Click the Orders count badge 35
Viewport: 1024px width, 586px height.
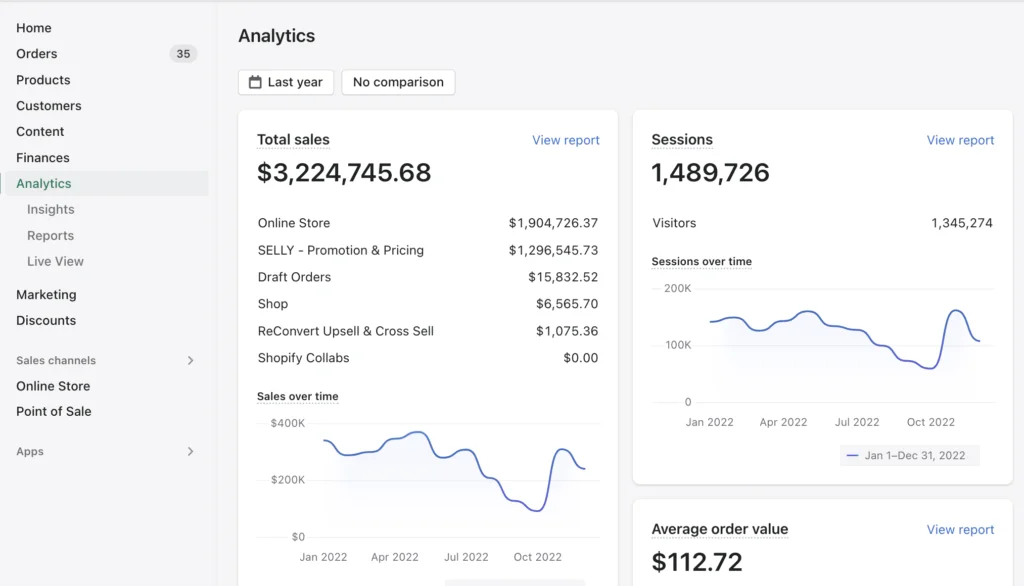click(184, 54)
